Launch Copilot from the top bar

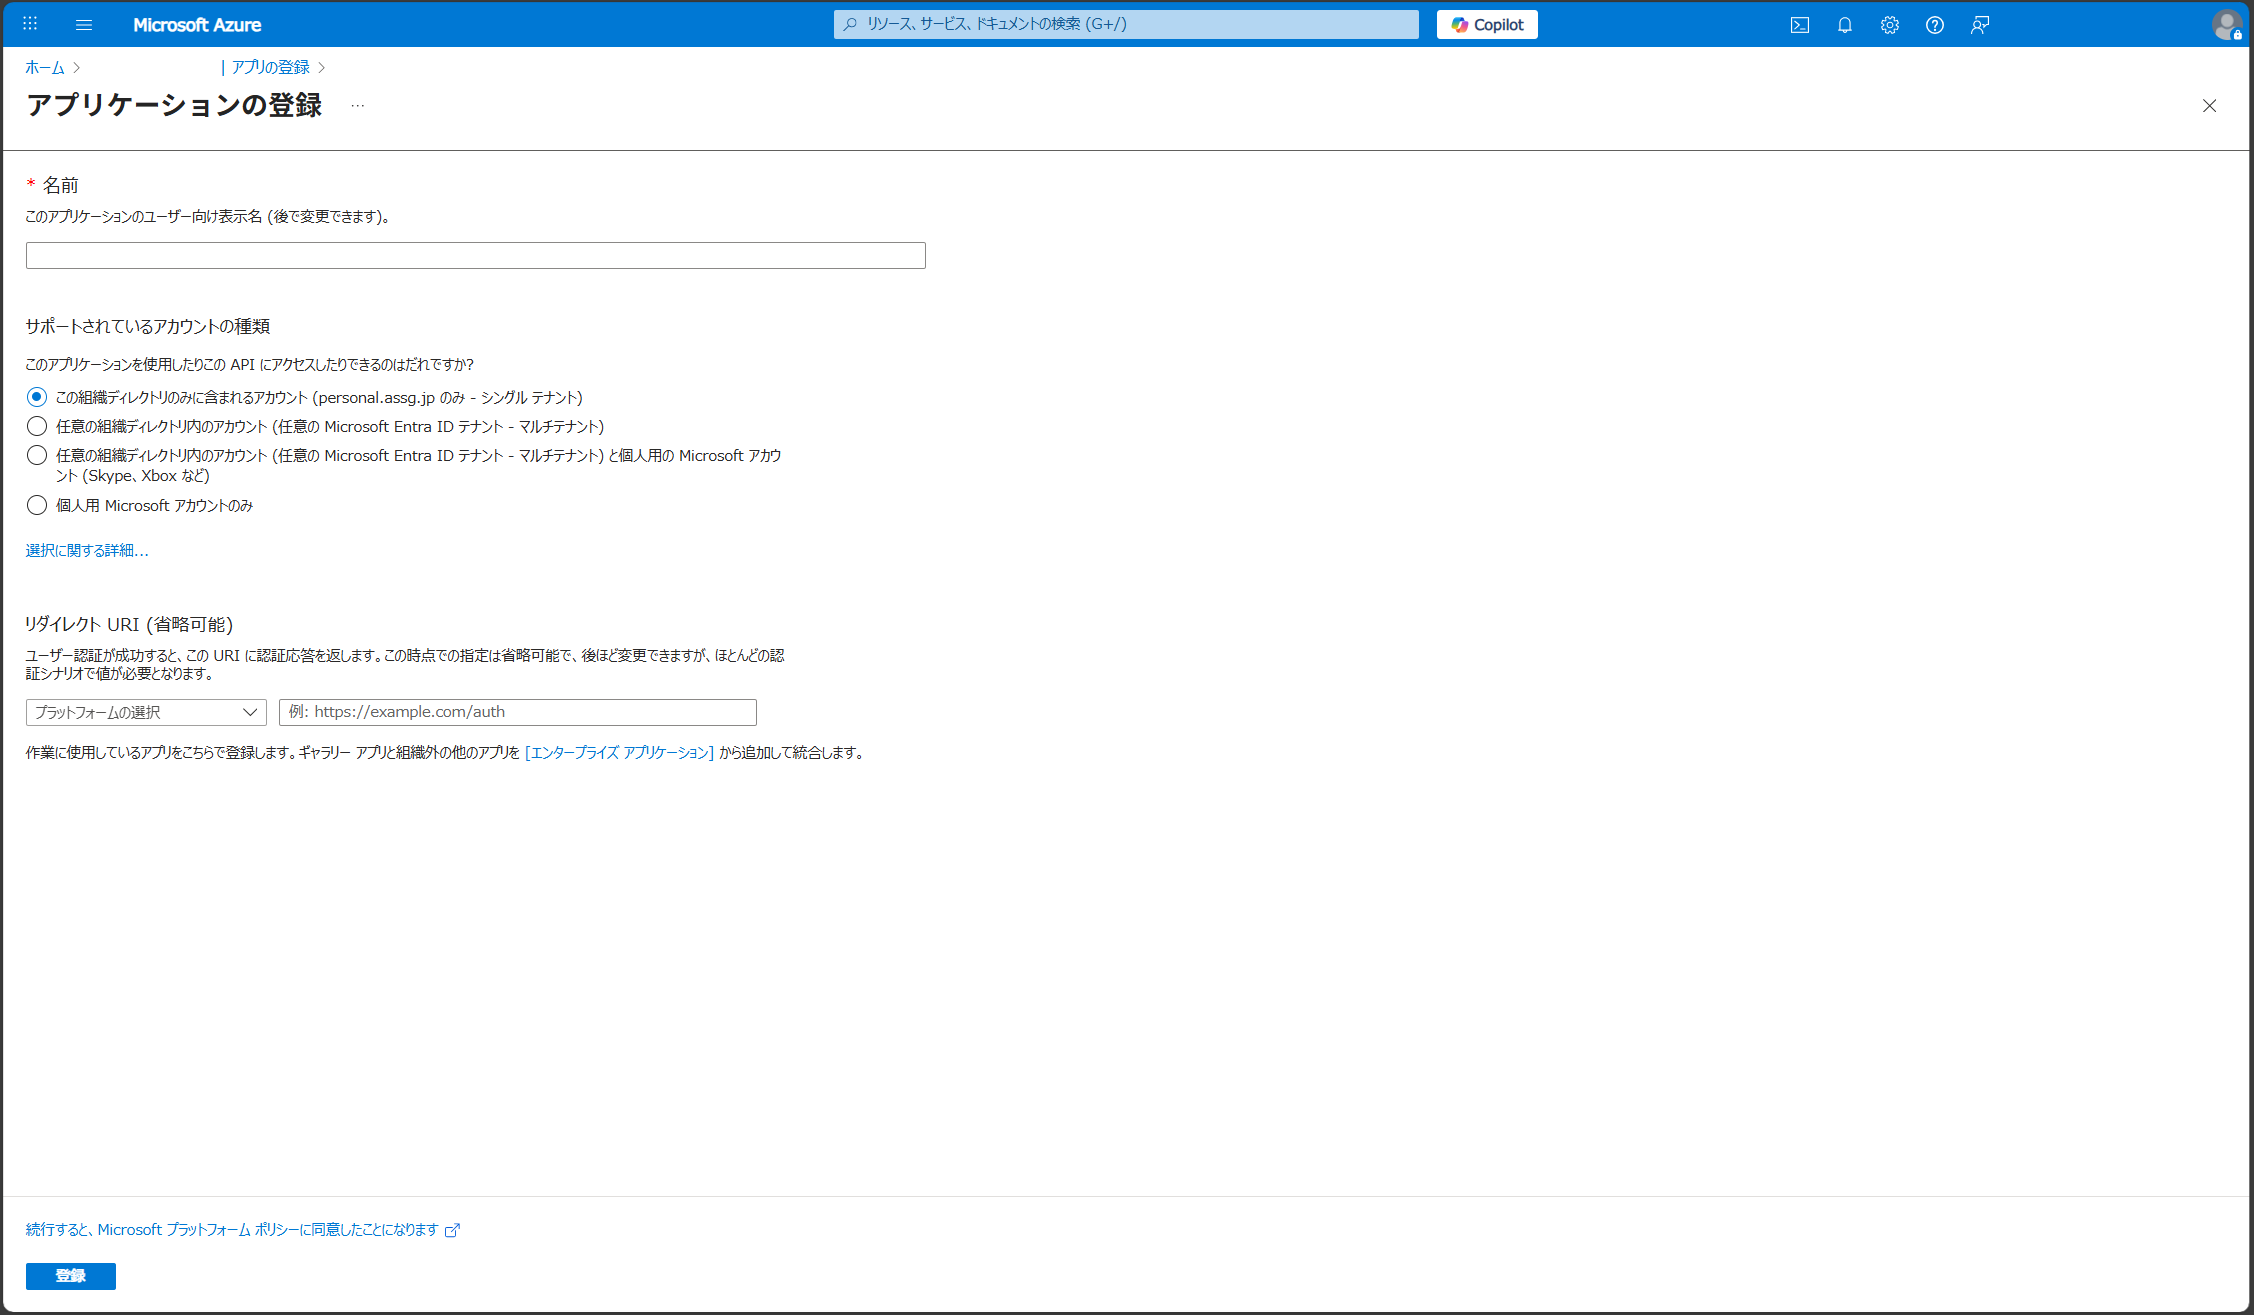pyautogui.click(x=1486, y=24)
